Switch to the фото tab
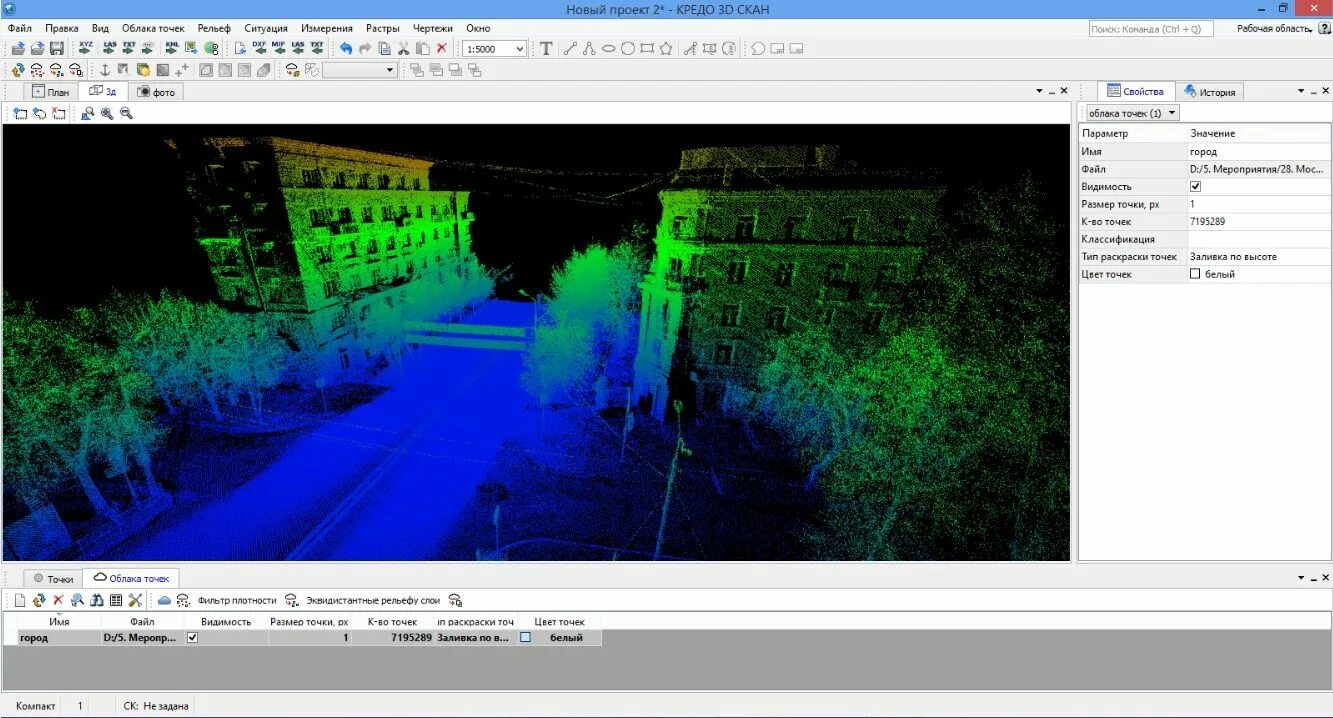 pyautogui.click(x=158, y=91)
